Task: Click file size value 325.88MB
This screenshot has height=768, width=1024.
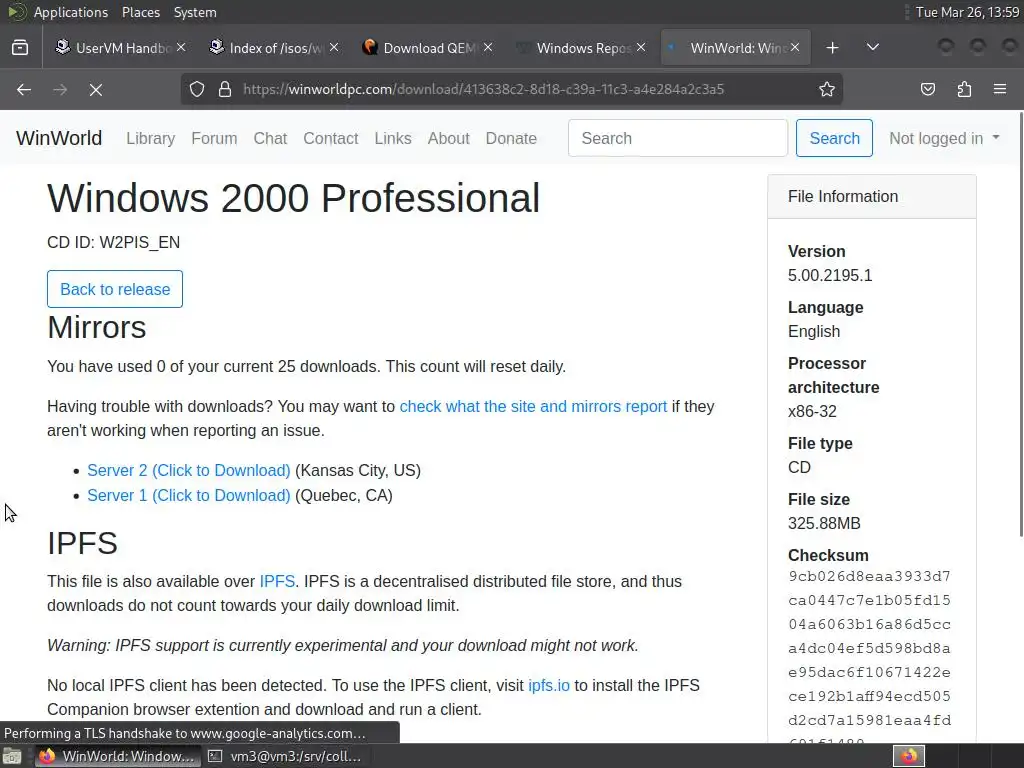Action: [824, 523]
